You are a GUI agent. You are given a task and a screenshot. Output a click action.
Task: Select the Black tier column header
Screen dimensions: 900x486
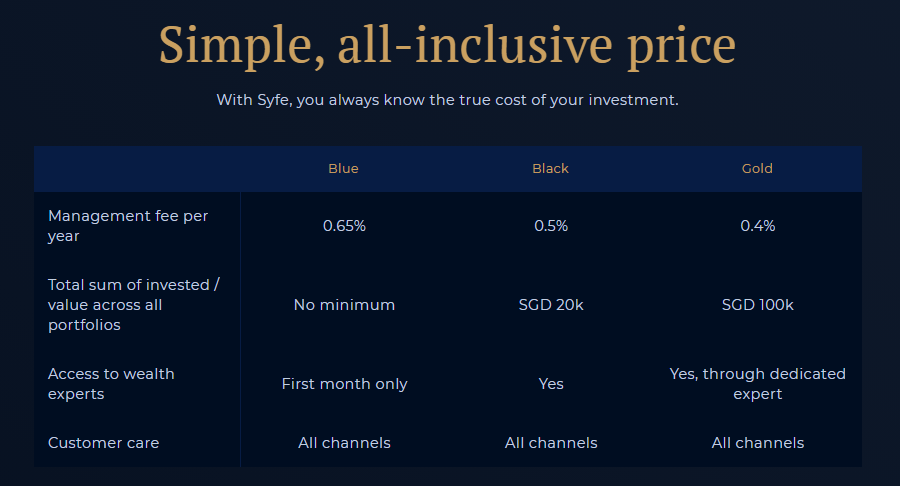550,169
